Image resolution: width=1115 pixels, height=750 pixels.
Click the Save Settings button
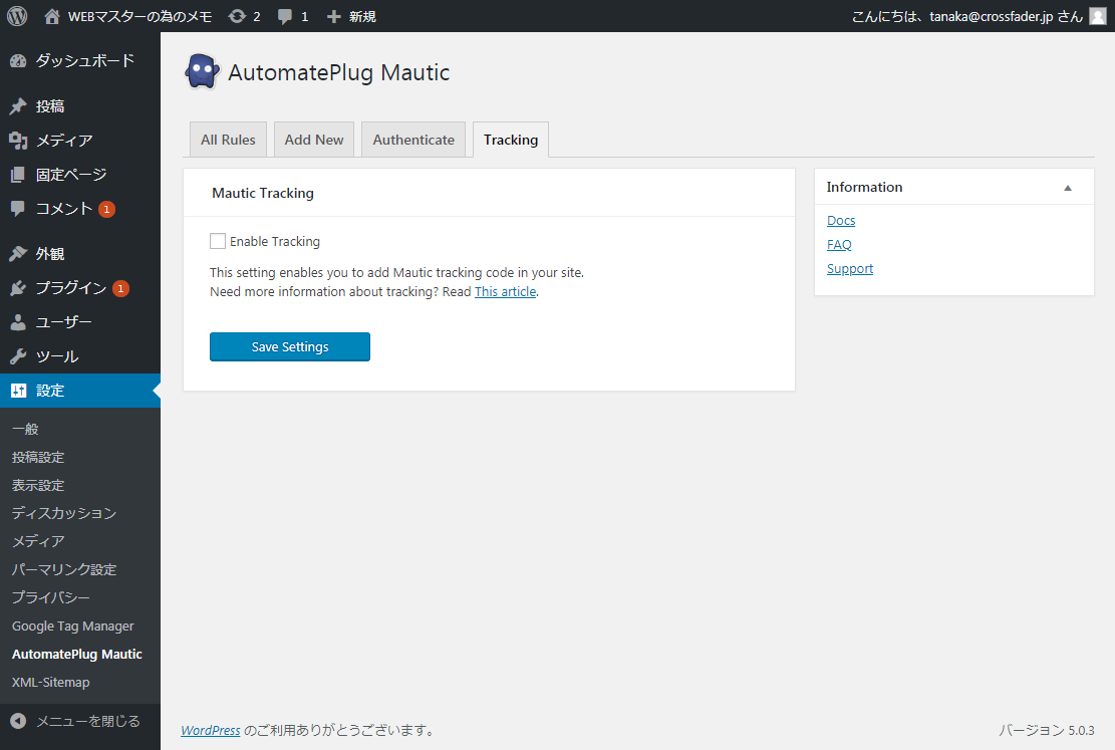pyautogui.click(x=290, y=347)
